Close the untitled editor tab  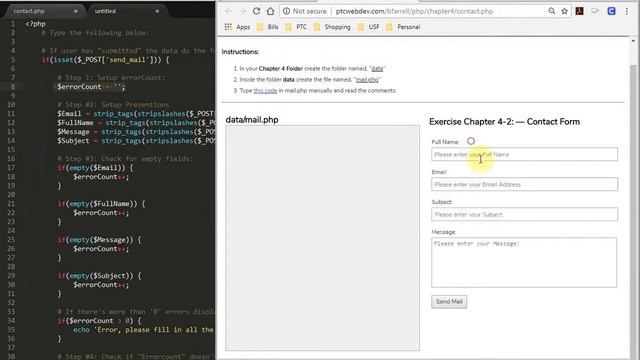tap(157, 11)
